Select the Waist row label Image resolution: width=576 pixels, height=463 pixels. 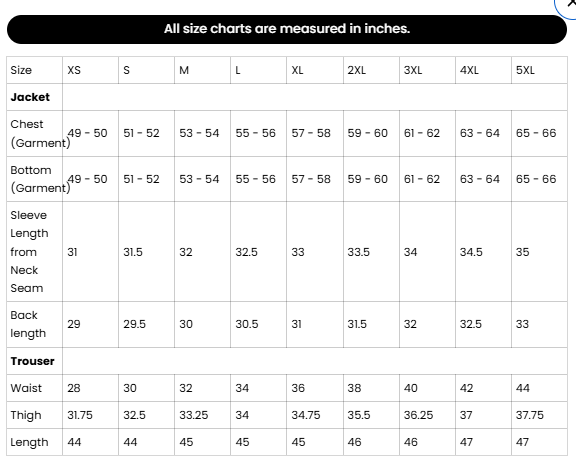(x=26, y=388)
